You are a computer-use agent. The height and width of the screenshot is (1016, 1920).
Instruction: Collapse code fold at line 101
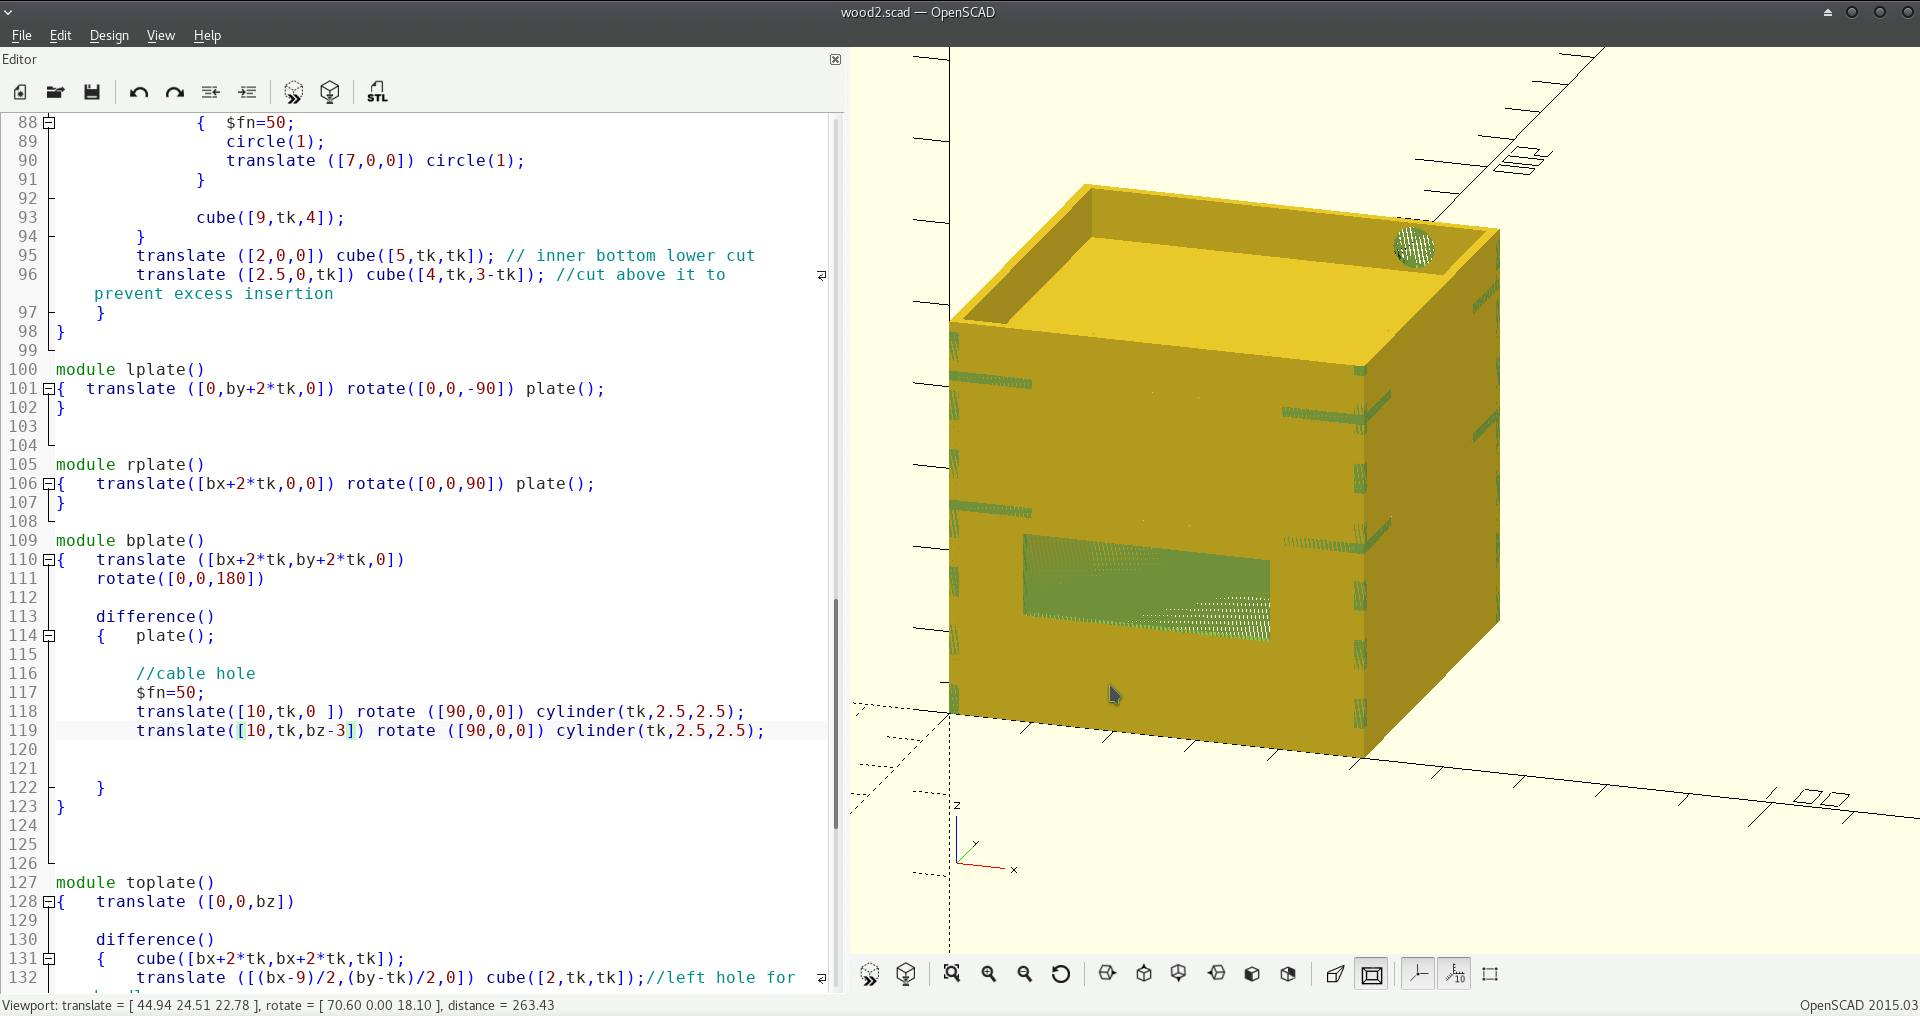pos(48,389)
